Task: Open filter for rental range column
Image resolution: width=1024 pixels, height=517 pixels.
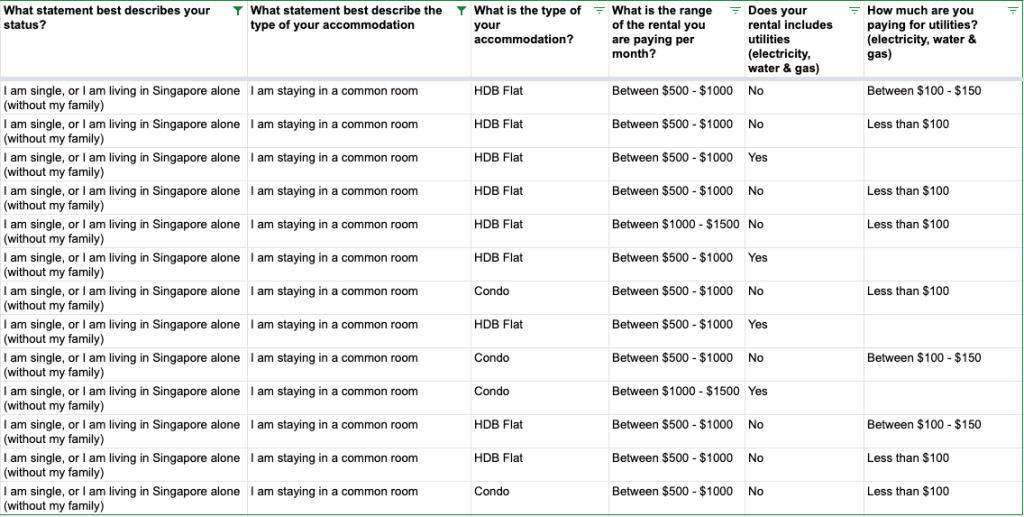Action: coord(735,11)
